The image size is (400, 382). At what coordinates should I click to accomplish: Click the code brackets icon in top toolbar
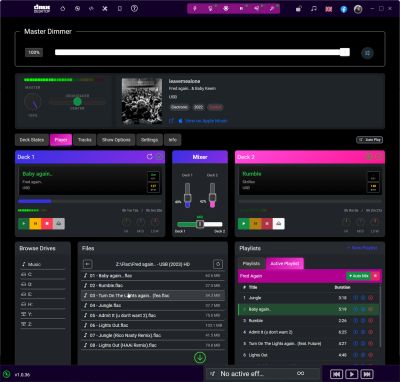[91, 9]
